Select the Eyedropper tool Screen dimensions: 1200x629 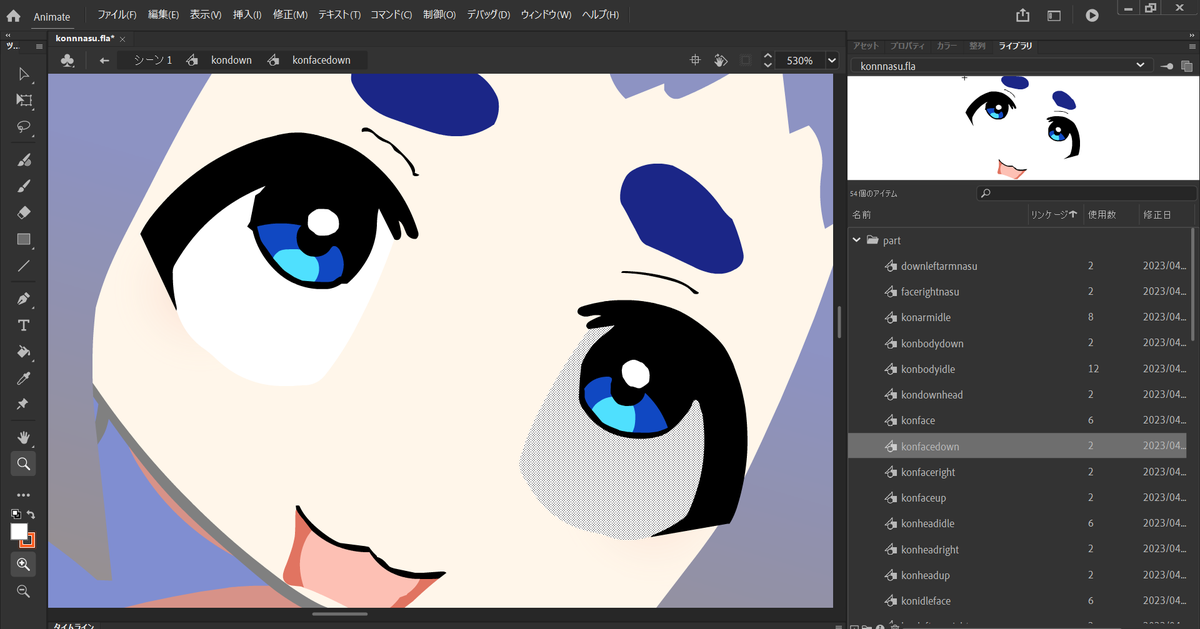(x=24, y=378)
